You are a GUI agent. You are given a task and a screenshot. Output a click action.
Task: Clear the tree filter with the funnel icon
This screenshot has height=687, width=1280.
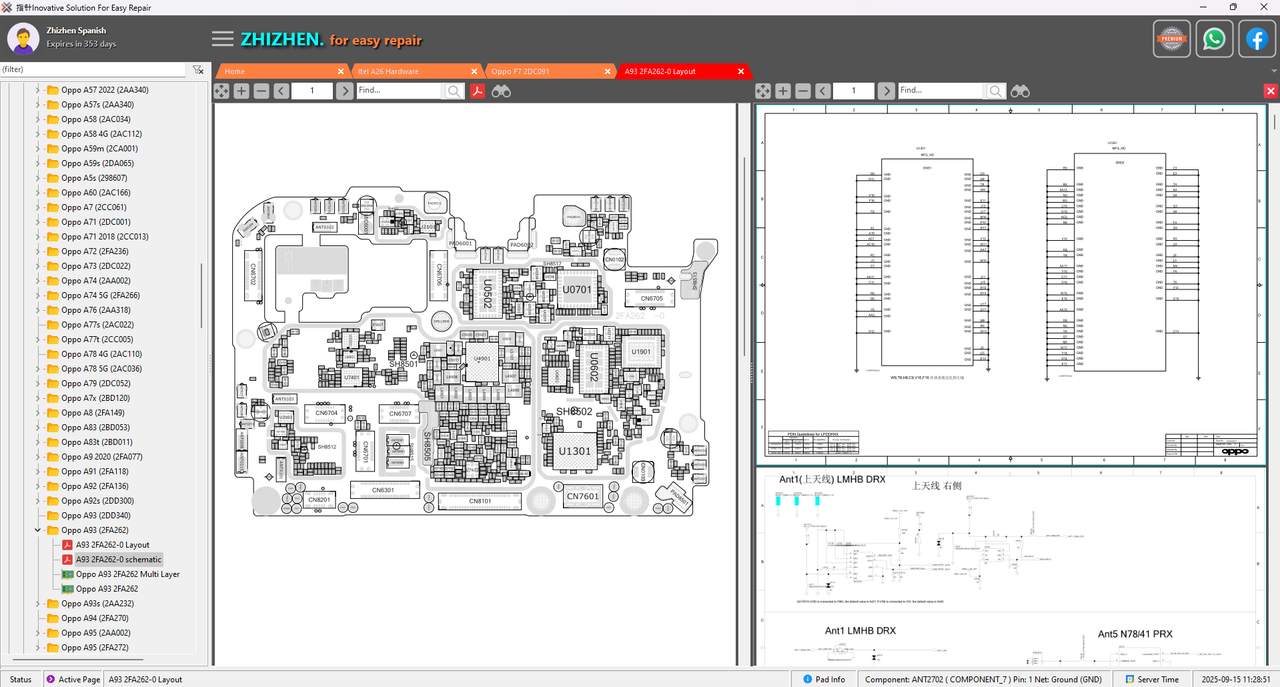198,70
